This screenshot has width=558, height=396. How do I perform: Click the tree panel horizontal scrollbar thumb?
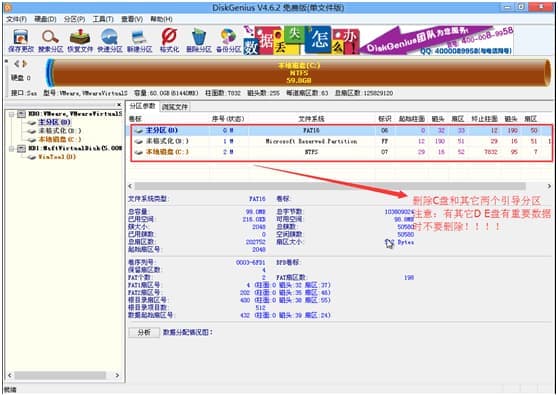tap(60, 376)
